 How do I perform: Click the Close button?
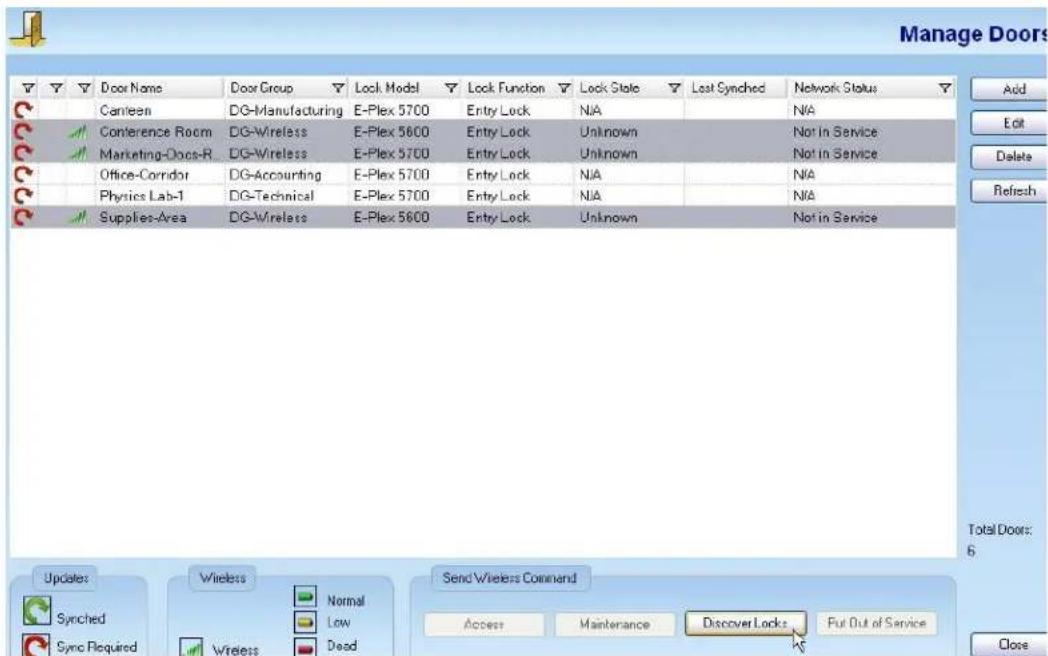coord(1009,645)
